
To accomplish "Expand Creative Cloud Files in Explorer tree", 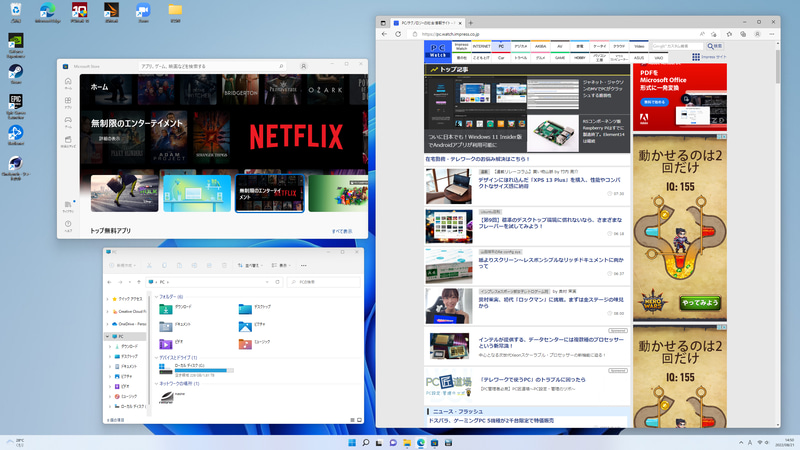I will tap(108, 311).
